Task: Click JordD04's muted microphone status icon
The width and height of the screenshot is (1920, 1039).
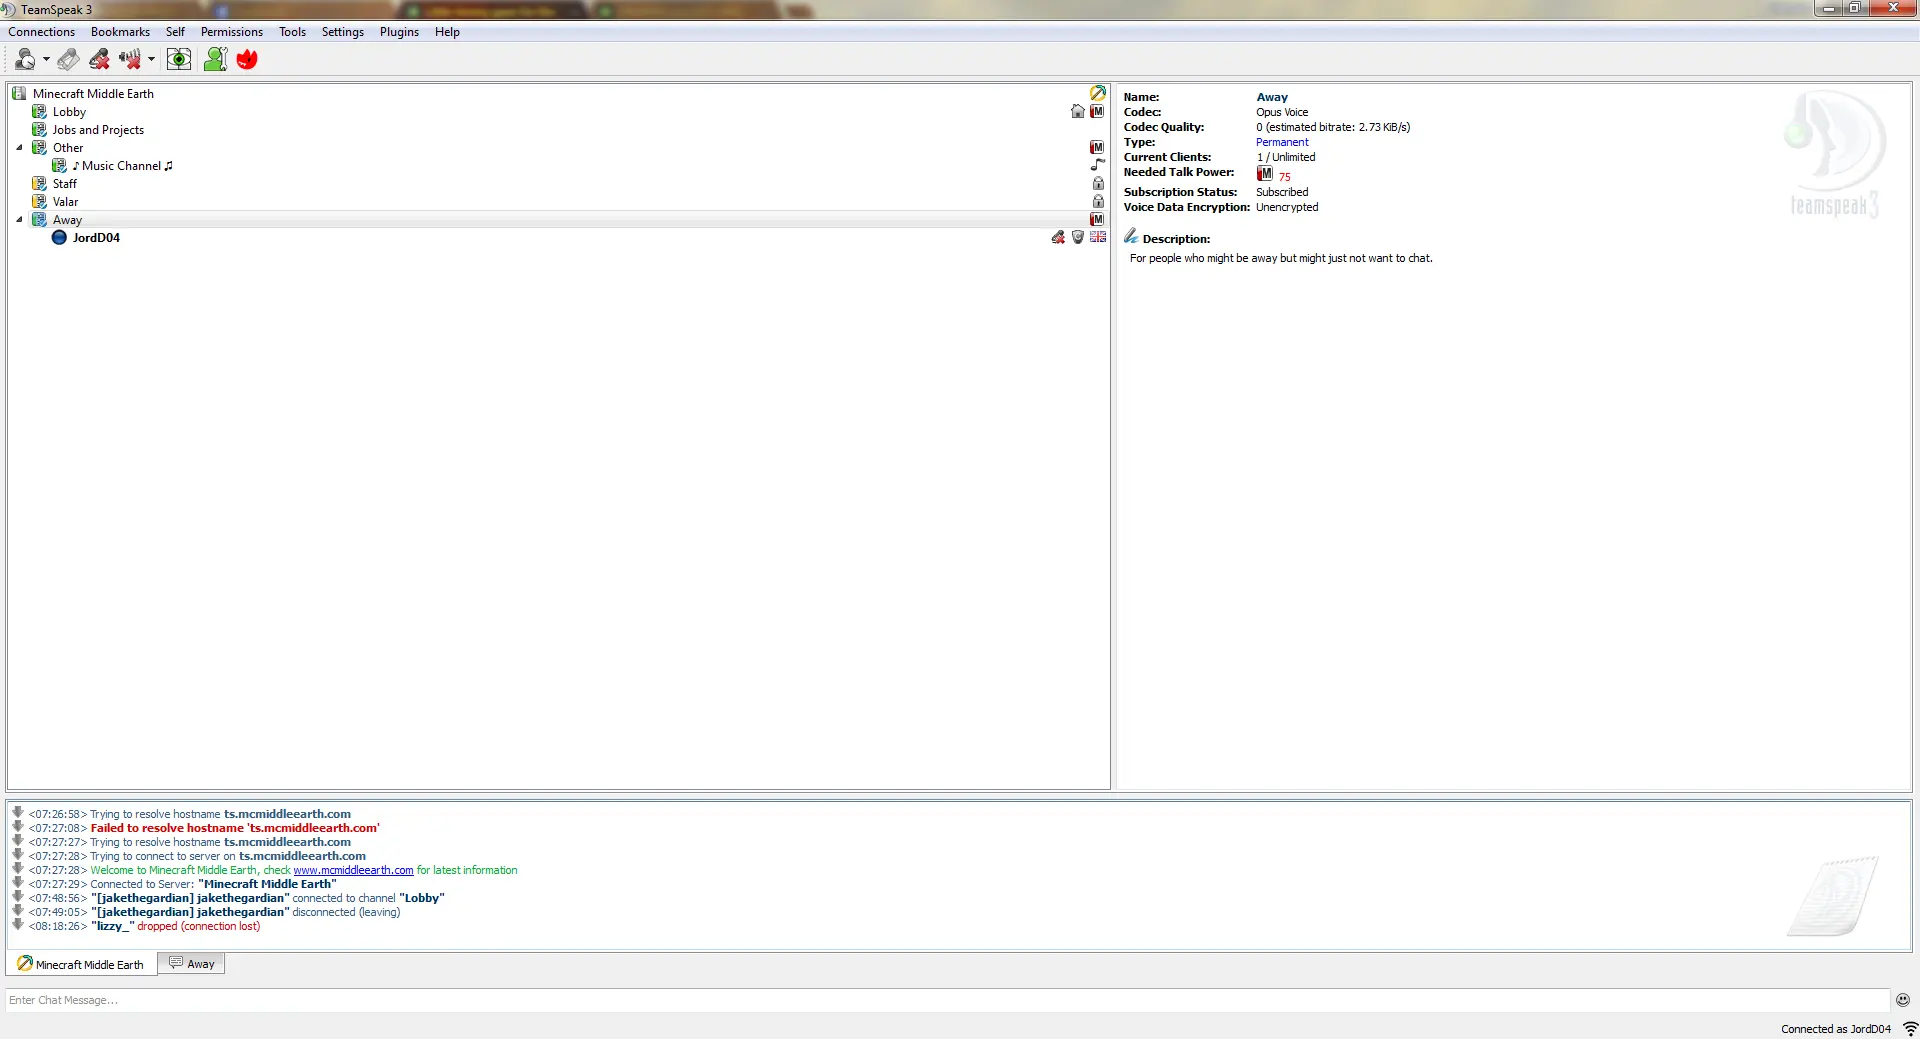Action: [x=1058, y=238]
